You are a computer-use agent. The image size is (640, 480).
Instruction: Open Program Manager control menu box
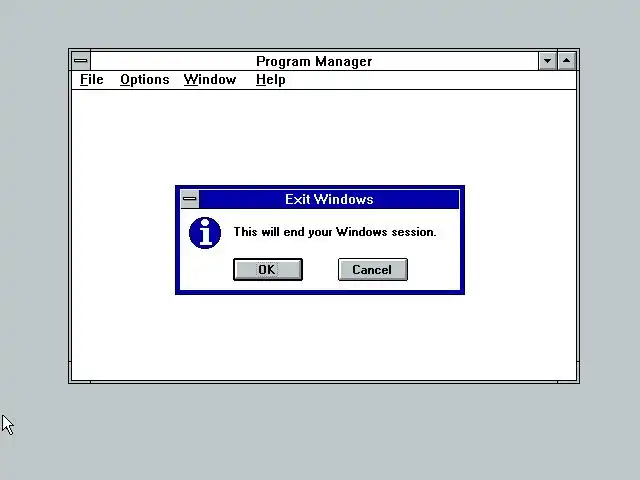(x=81, y=61)
